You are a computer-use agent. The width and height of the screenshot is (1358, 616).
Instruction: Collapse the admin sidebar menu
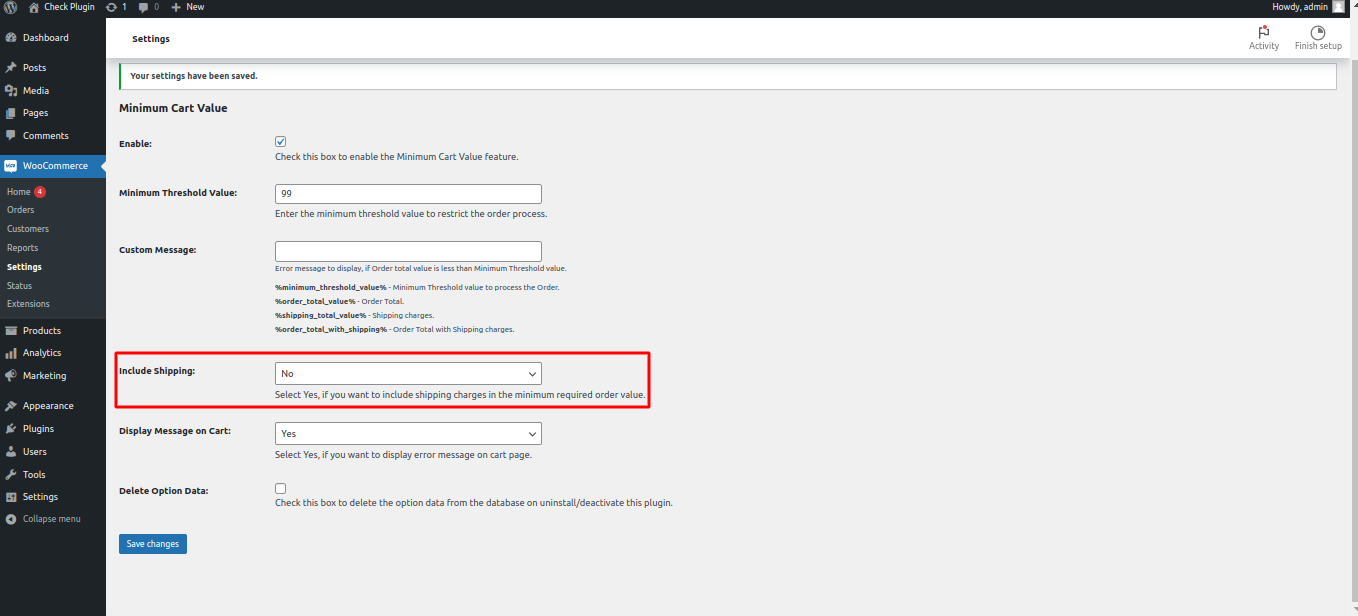tap(51, 519)
